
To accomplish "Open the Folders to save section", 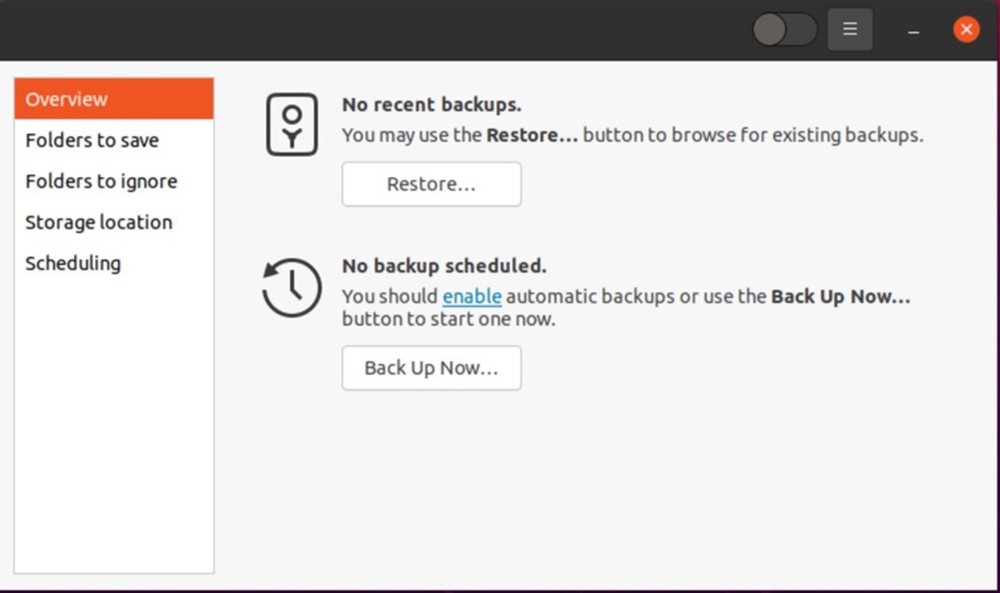I will 92,140.
